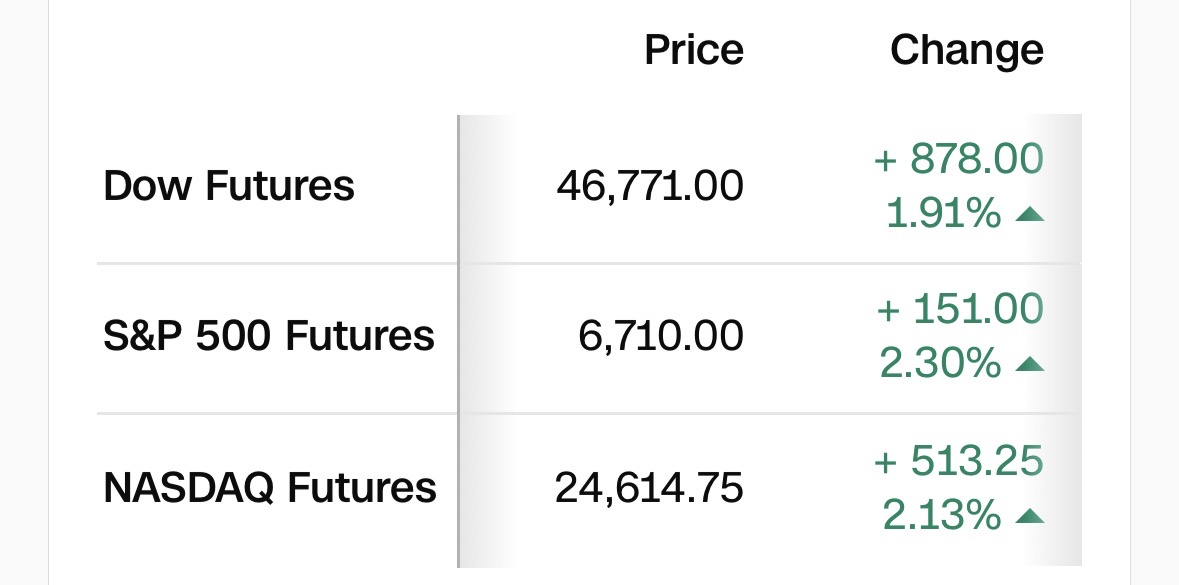The width and height of the screenshot is (1179, 585).
Task: Click the separator line below the Dow Futures row
Action: 590,264
